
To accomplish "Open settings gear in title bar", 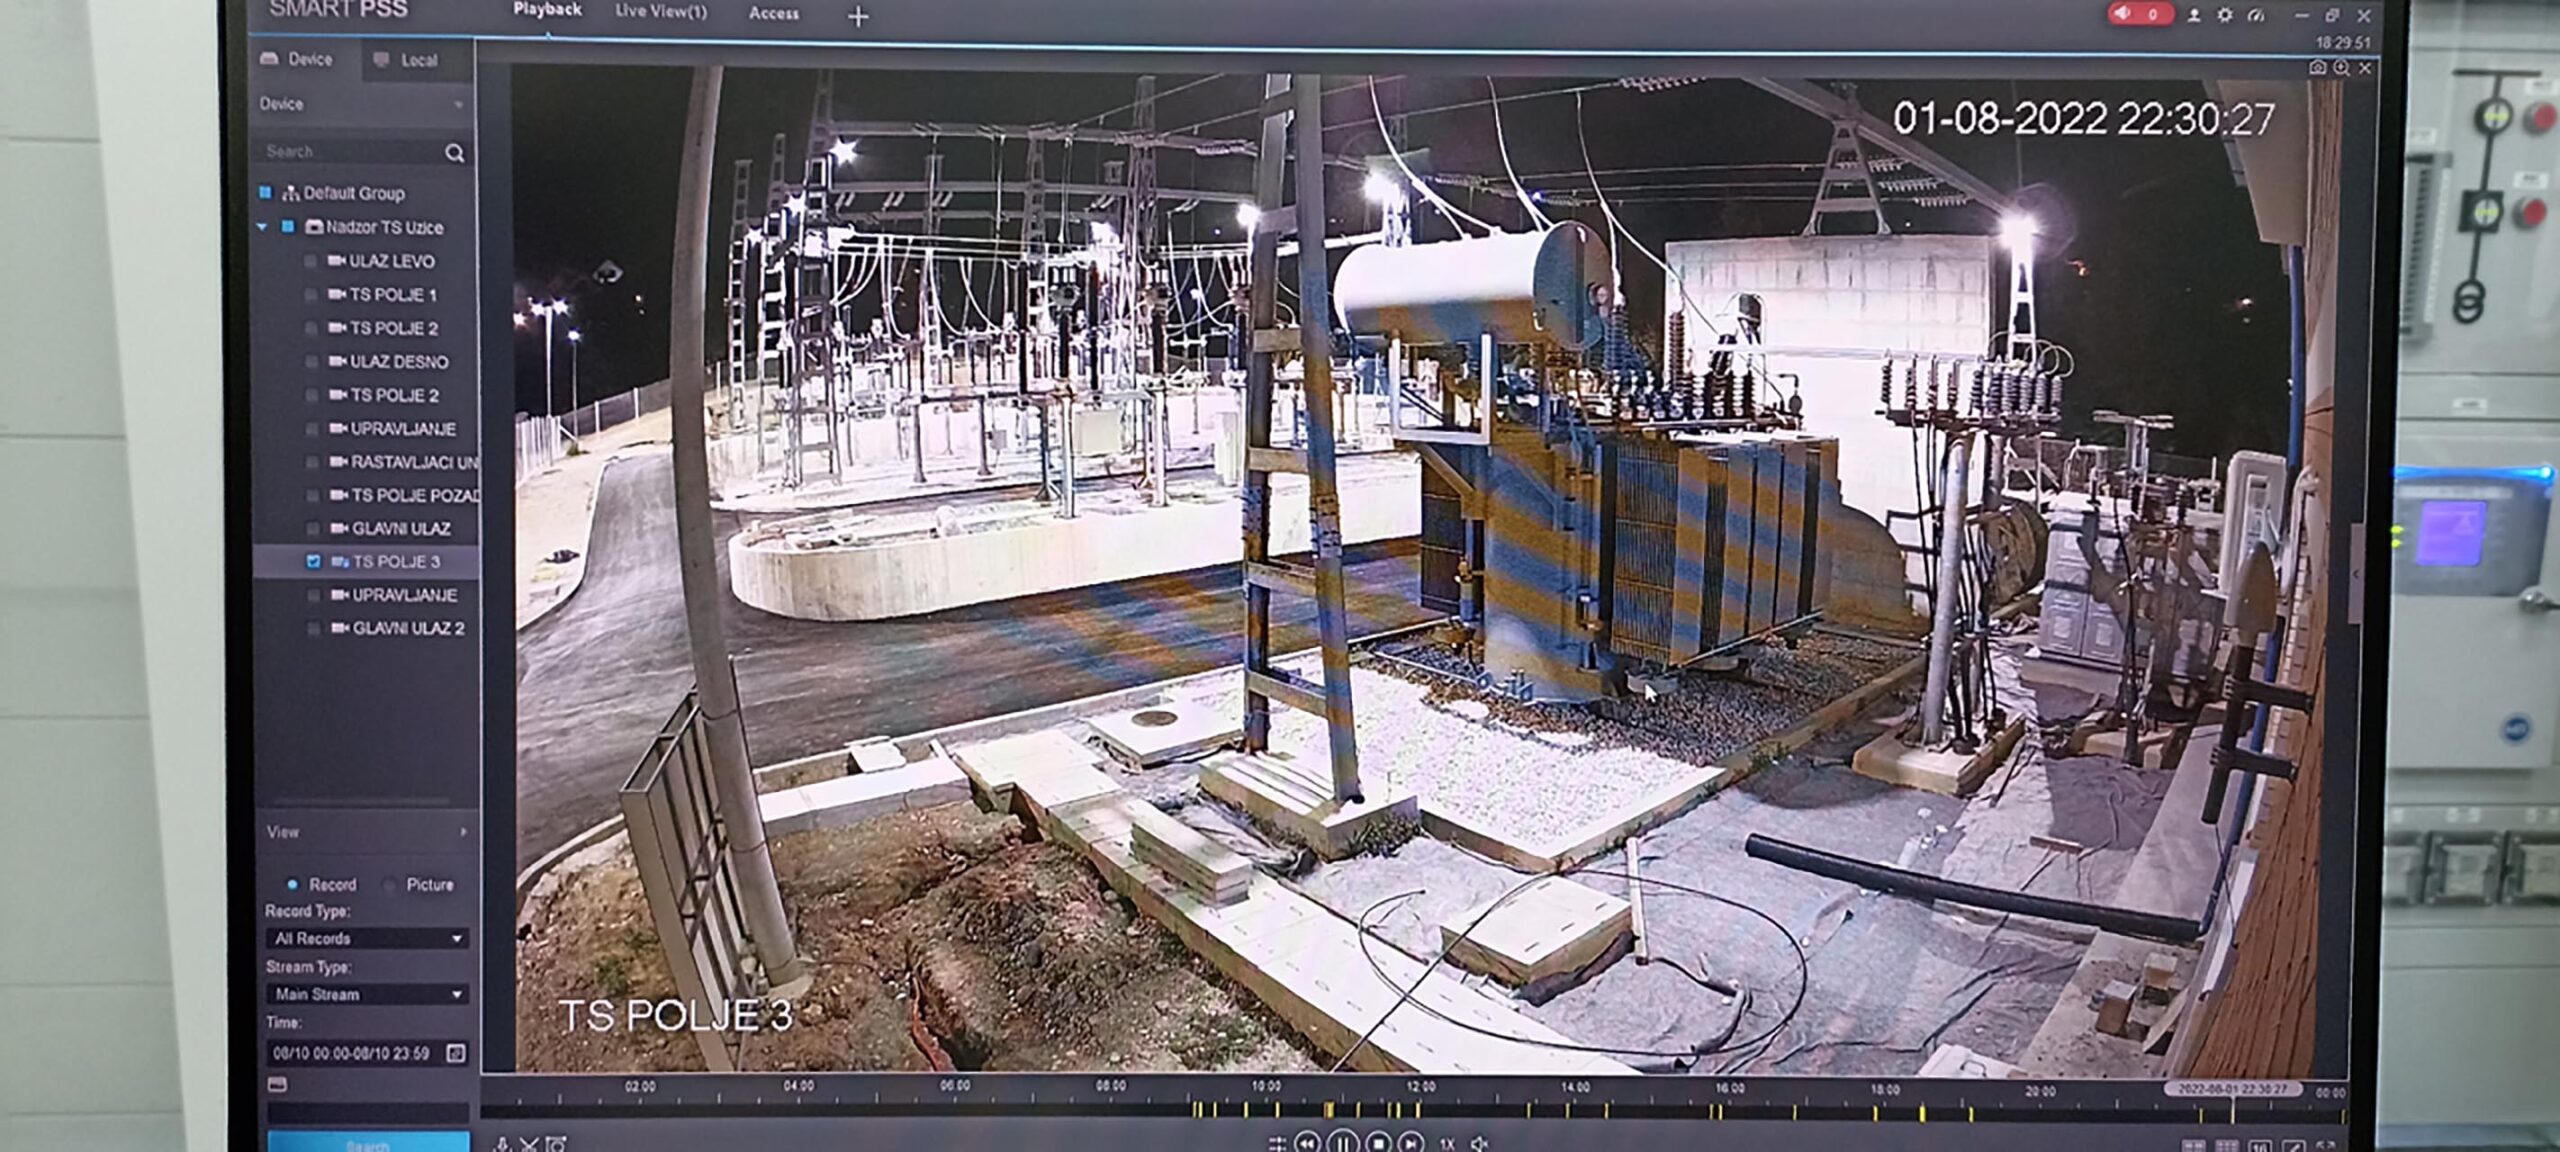I will tap(2224, 15).
